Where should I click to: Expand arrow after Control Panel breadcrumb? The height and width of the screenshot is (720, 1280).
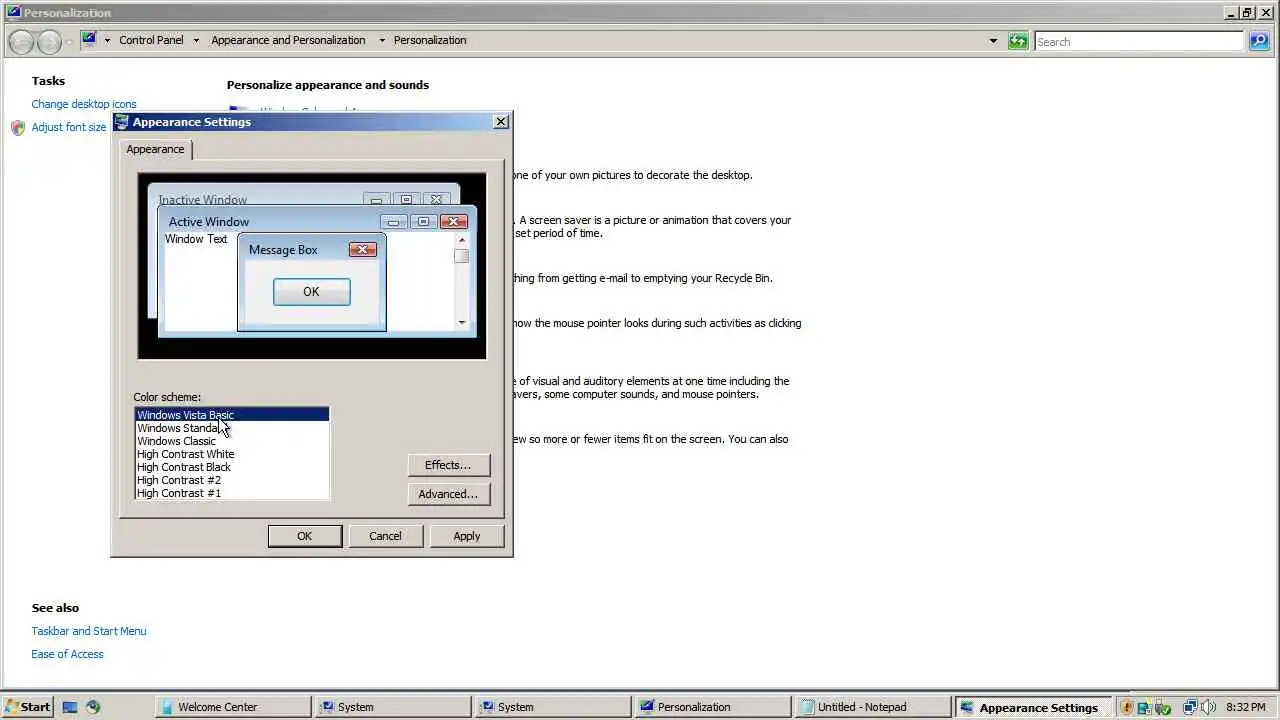click(196, 41)
